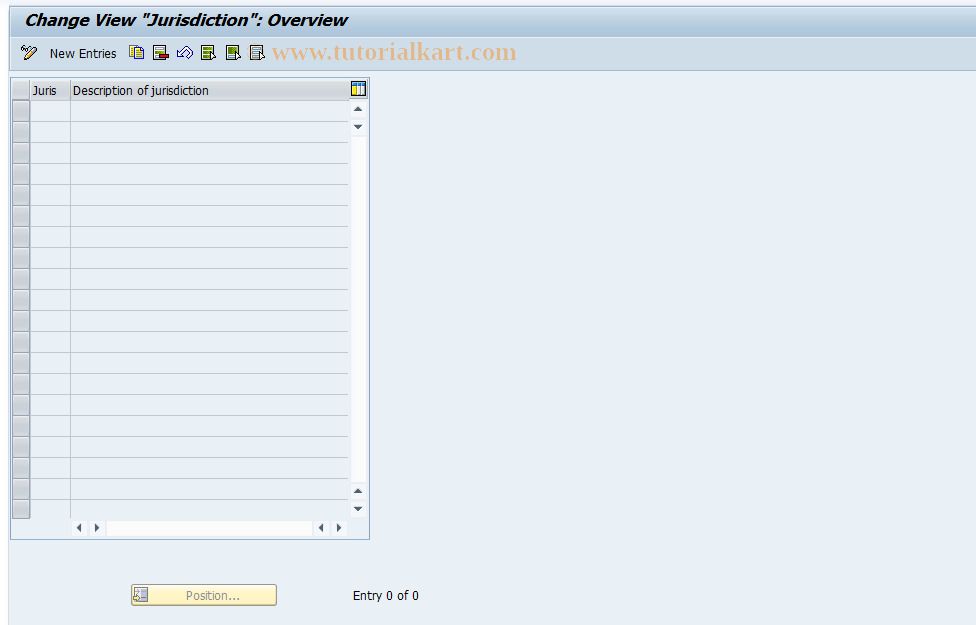Click the bottom scroll up arrow

click(358, 491)
